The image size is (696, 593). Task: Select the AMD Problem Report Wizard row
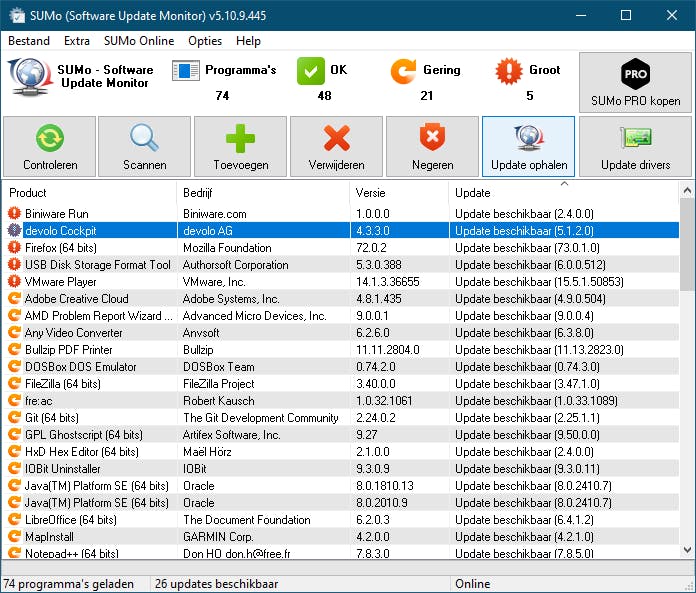pos(341,316)
